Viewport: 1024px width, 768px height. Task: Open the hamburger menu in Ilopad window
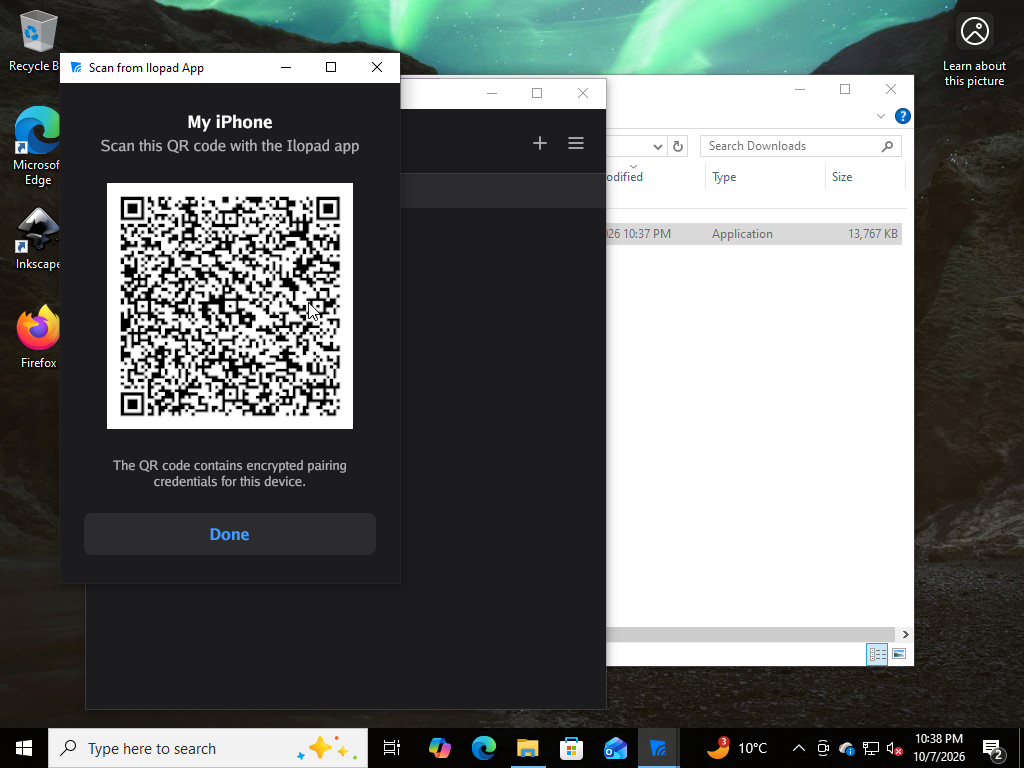(575, 143)
